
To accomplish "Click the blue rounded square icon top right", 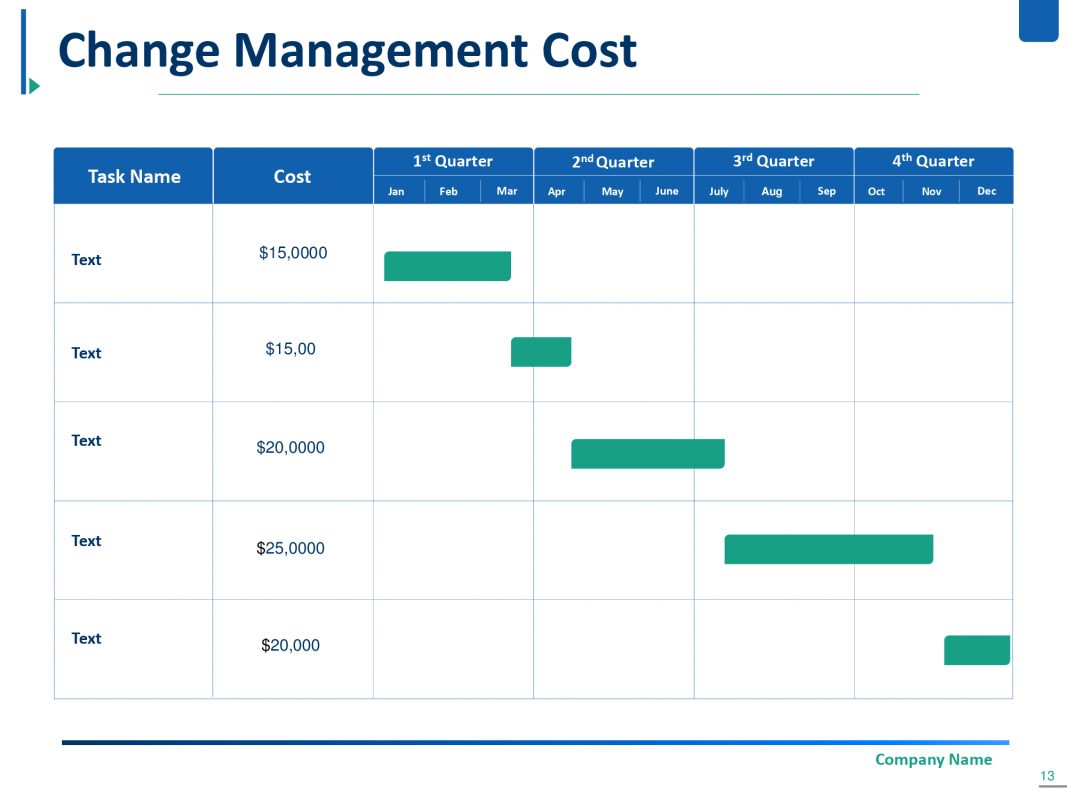I will (x=1037, y=22).
